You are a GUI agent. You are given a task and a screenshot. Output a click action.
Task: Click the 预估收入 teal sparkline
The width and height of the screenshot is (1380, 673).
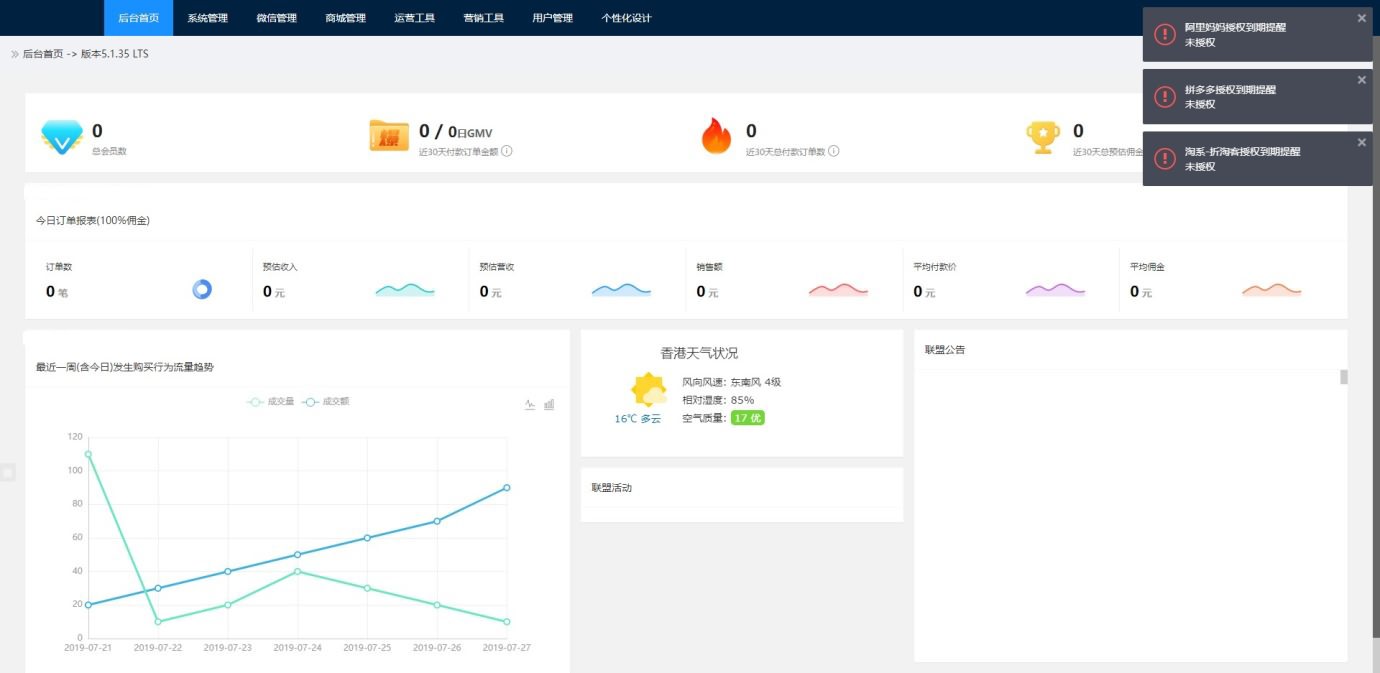click(405, 289)
